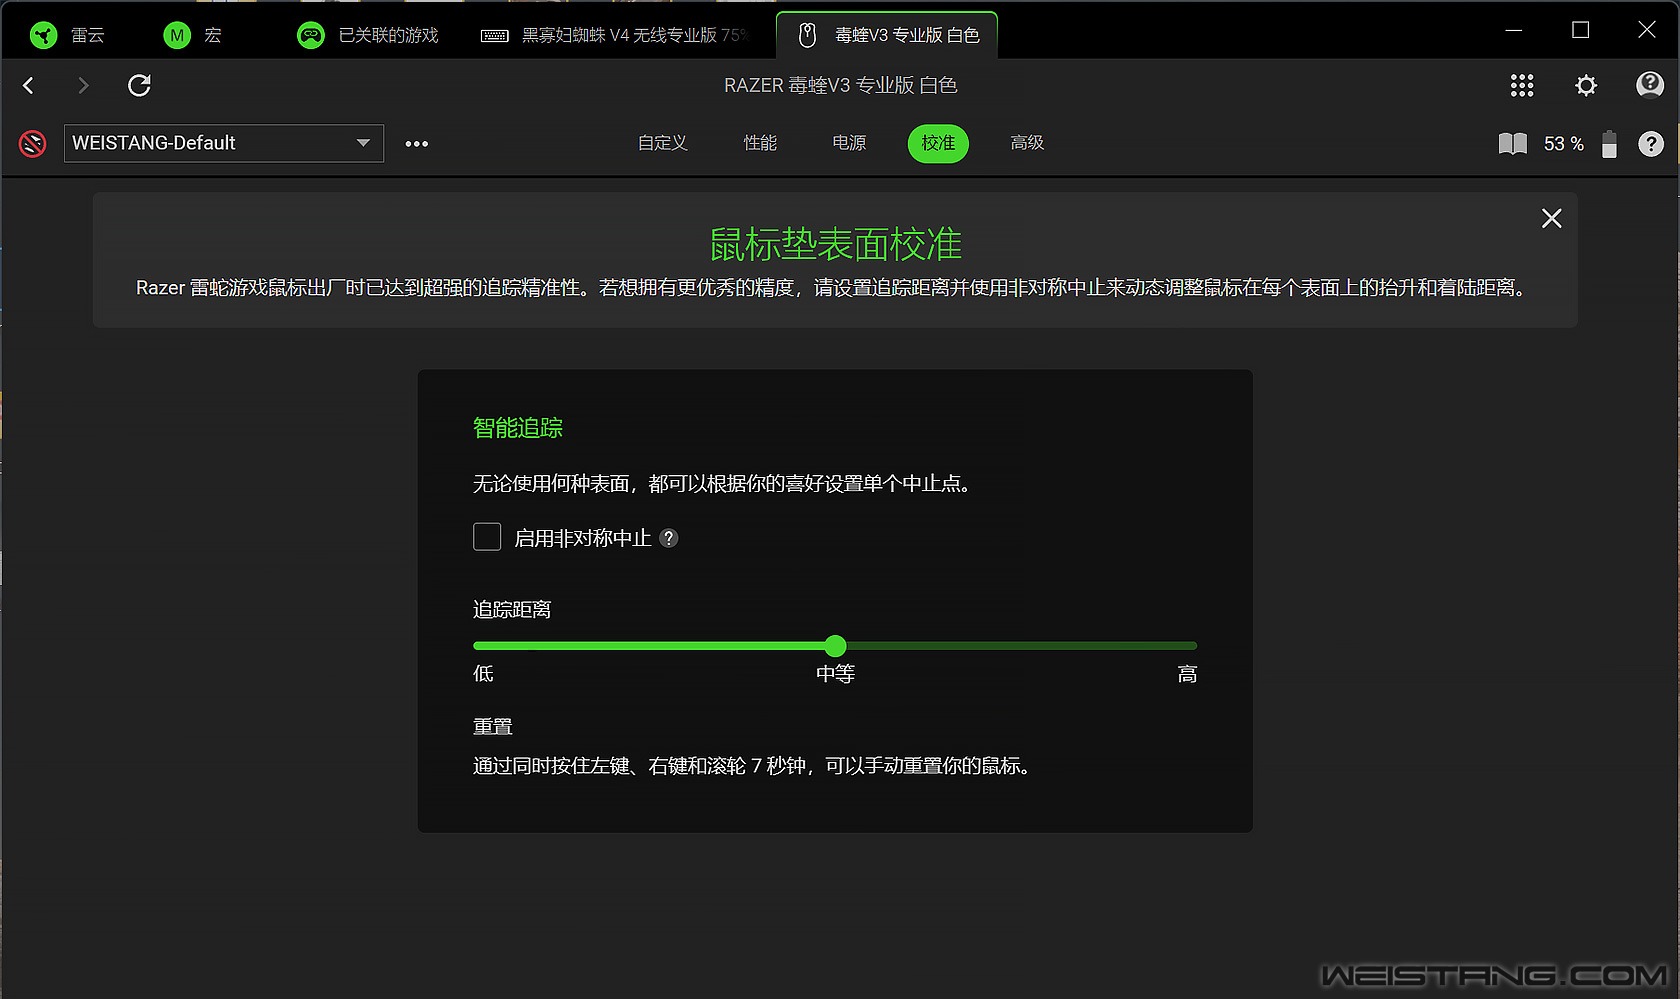The width and height of the screenshot is (1680, 999).
Task: Open the user guide book icon
Action: pos(1513,144)
